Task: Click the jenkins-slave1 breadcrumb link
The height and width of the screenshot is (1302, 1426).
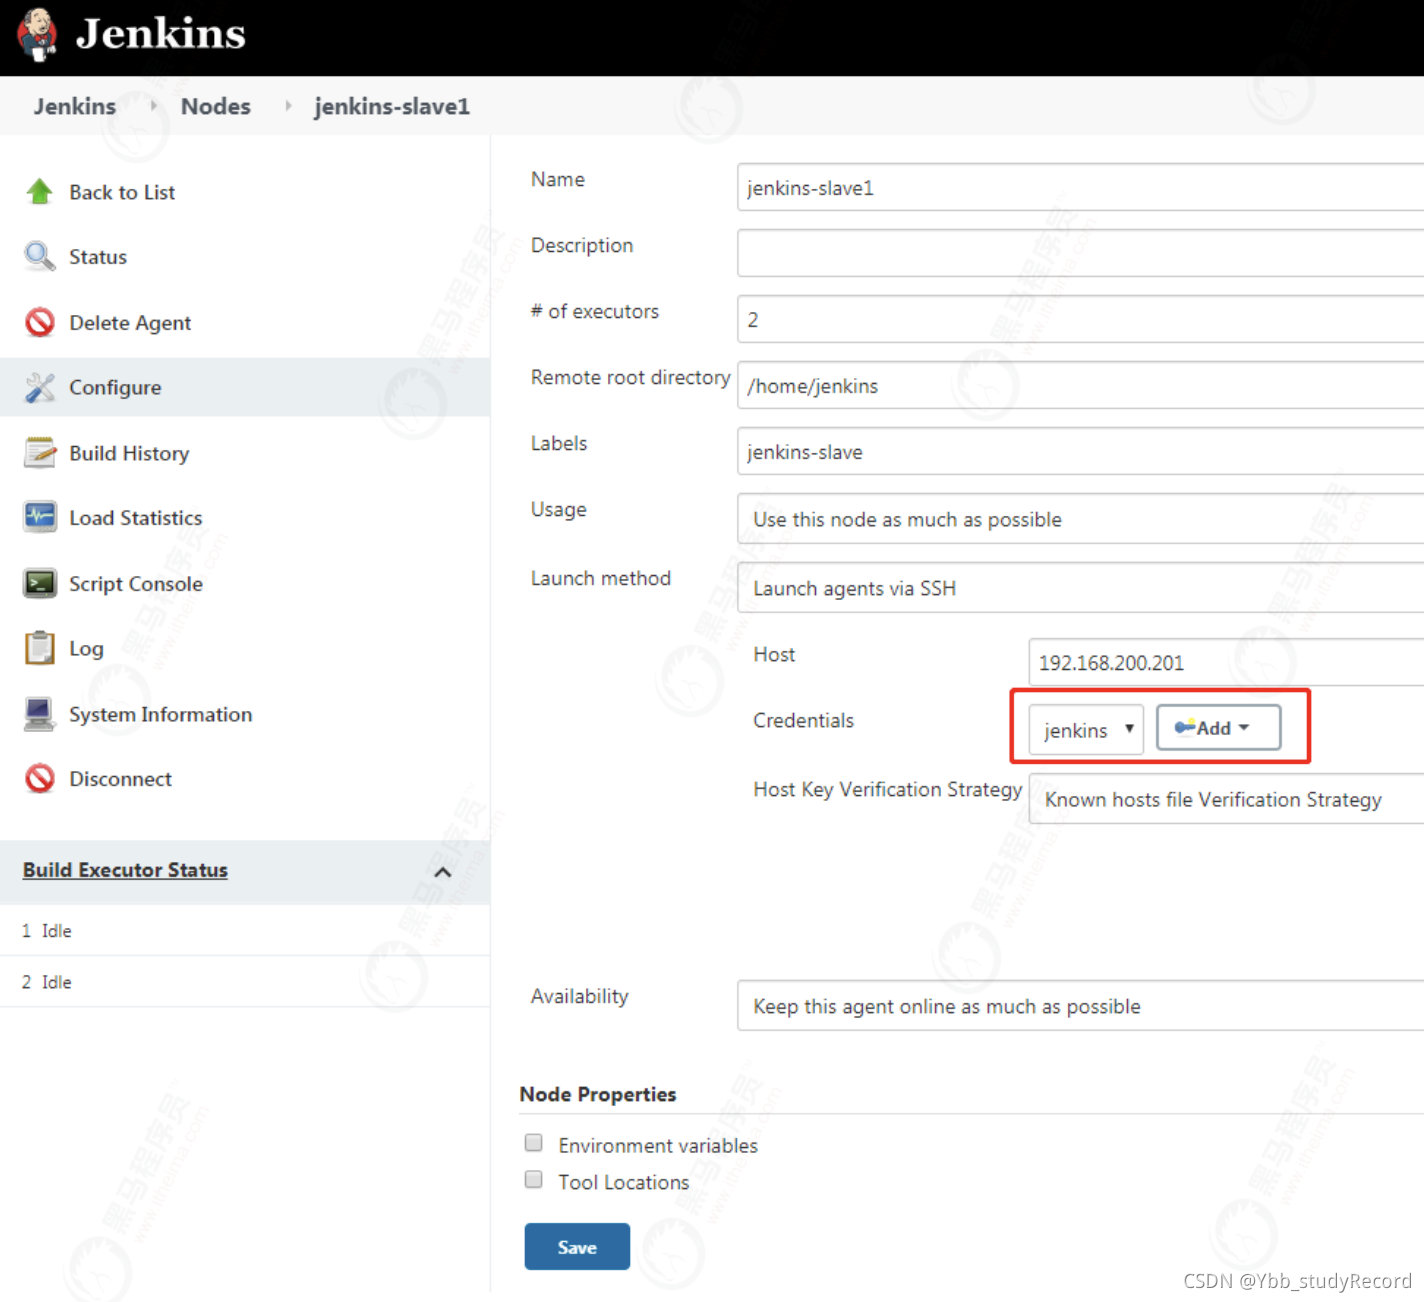Action: [x=392, y=106]
